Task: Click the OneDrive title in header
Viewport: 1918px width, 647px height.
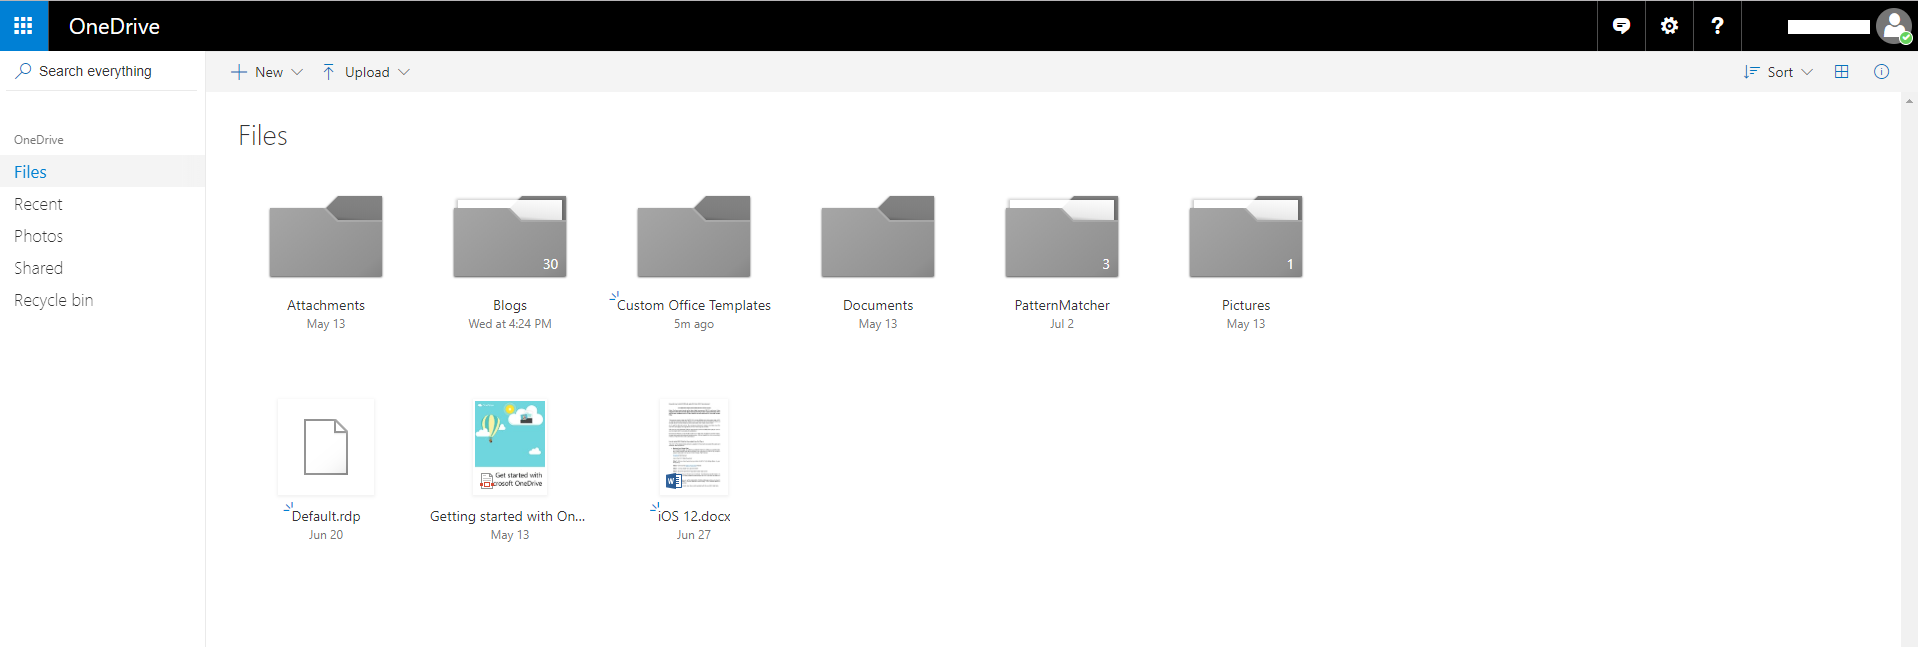Action: coord(114,27)
